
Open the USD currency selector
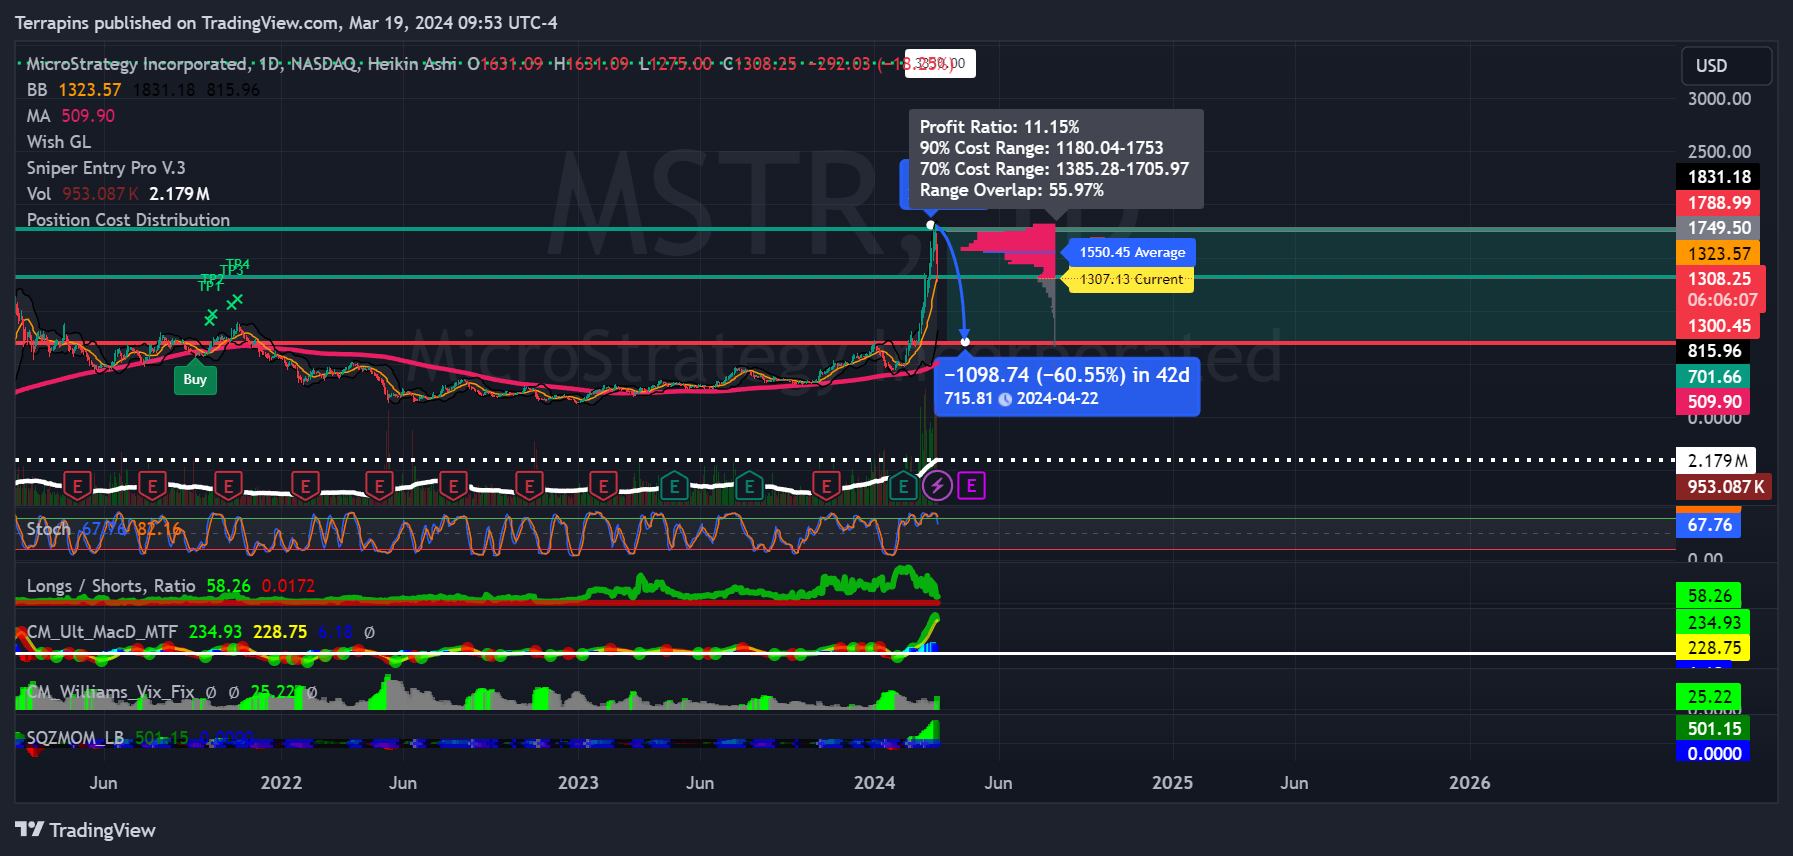click(x=1726, y=66)
